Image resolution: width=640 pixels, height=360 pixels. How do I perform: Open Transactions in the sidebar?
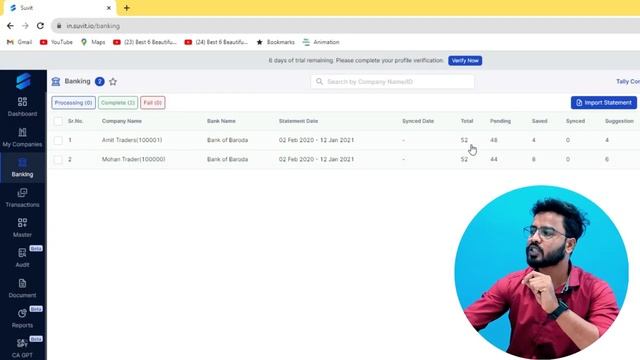coord(22,198)
